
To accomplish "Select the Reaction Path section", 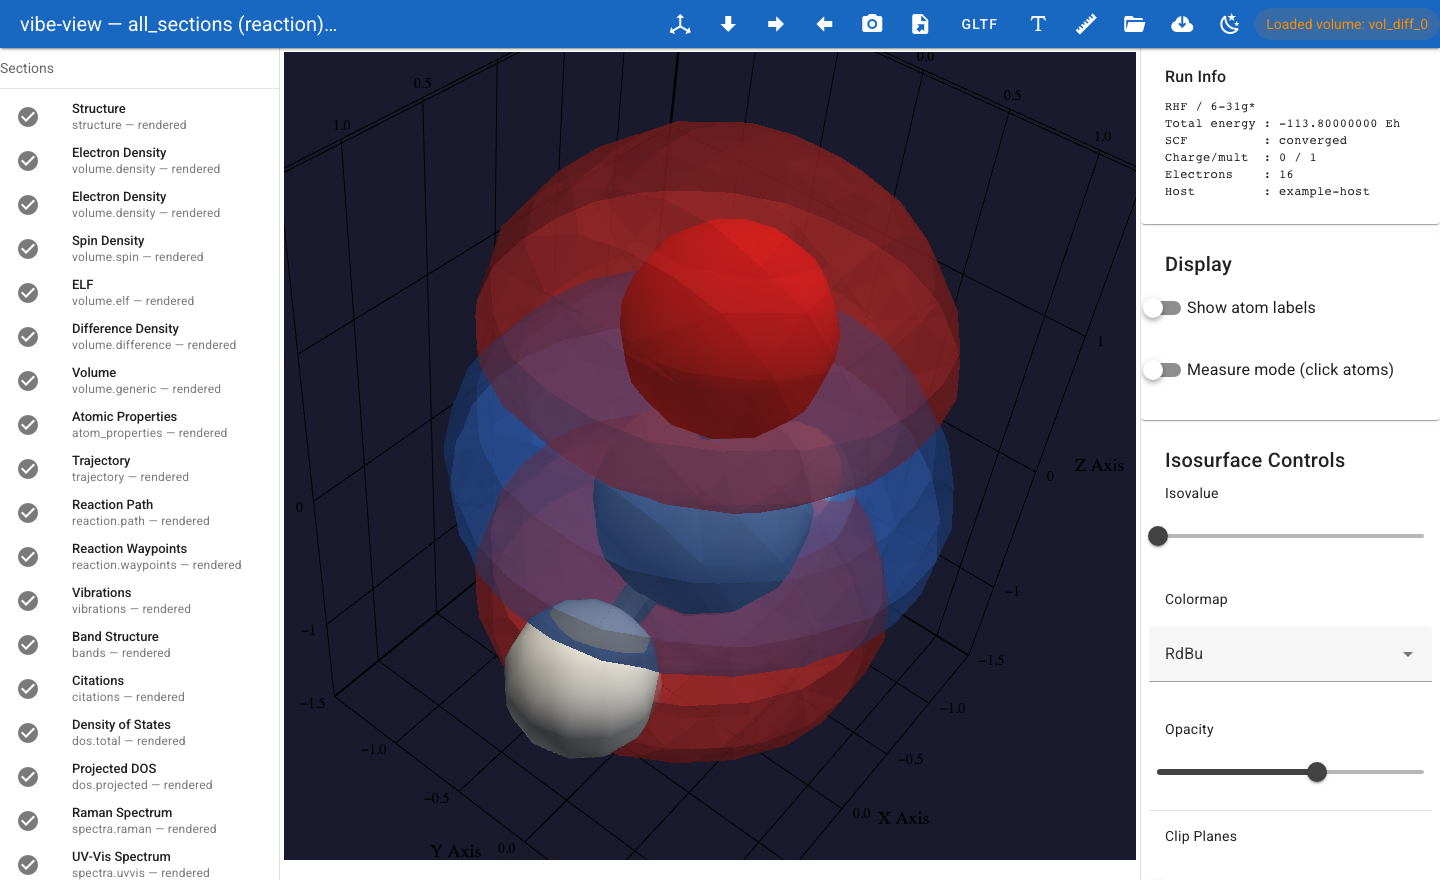I will [x=139, y=513].
